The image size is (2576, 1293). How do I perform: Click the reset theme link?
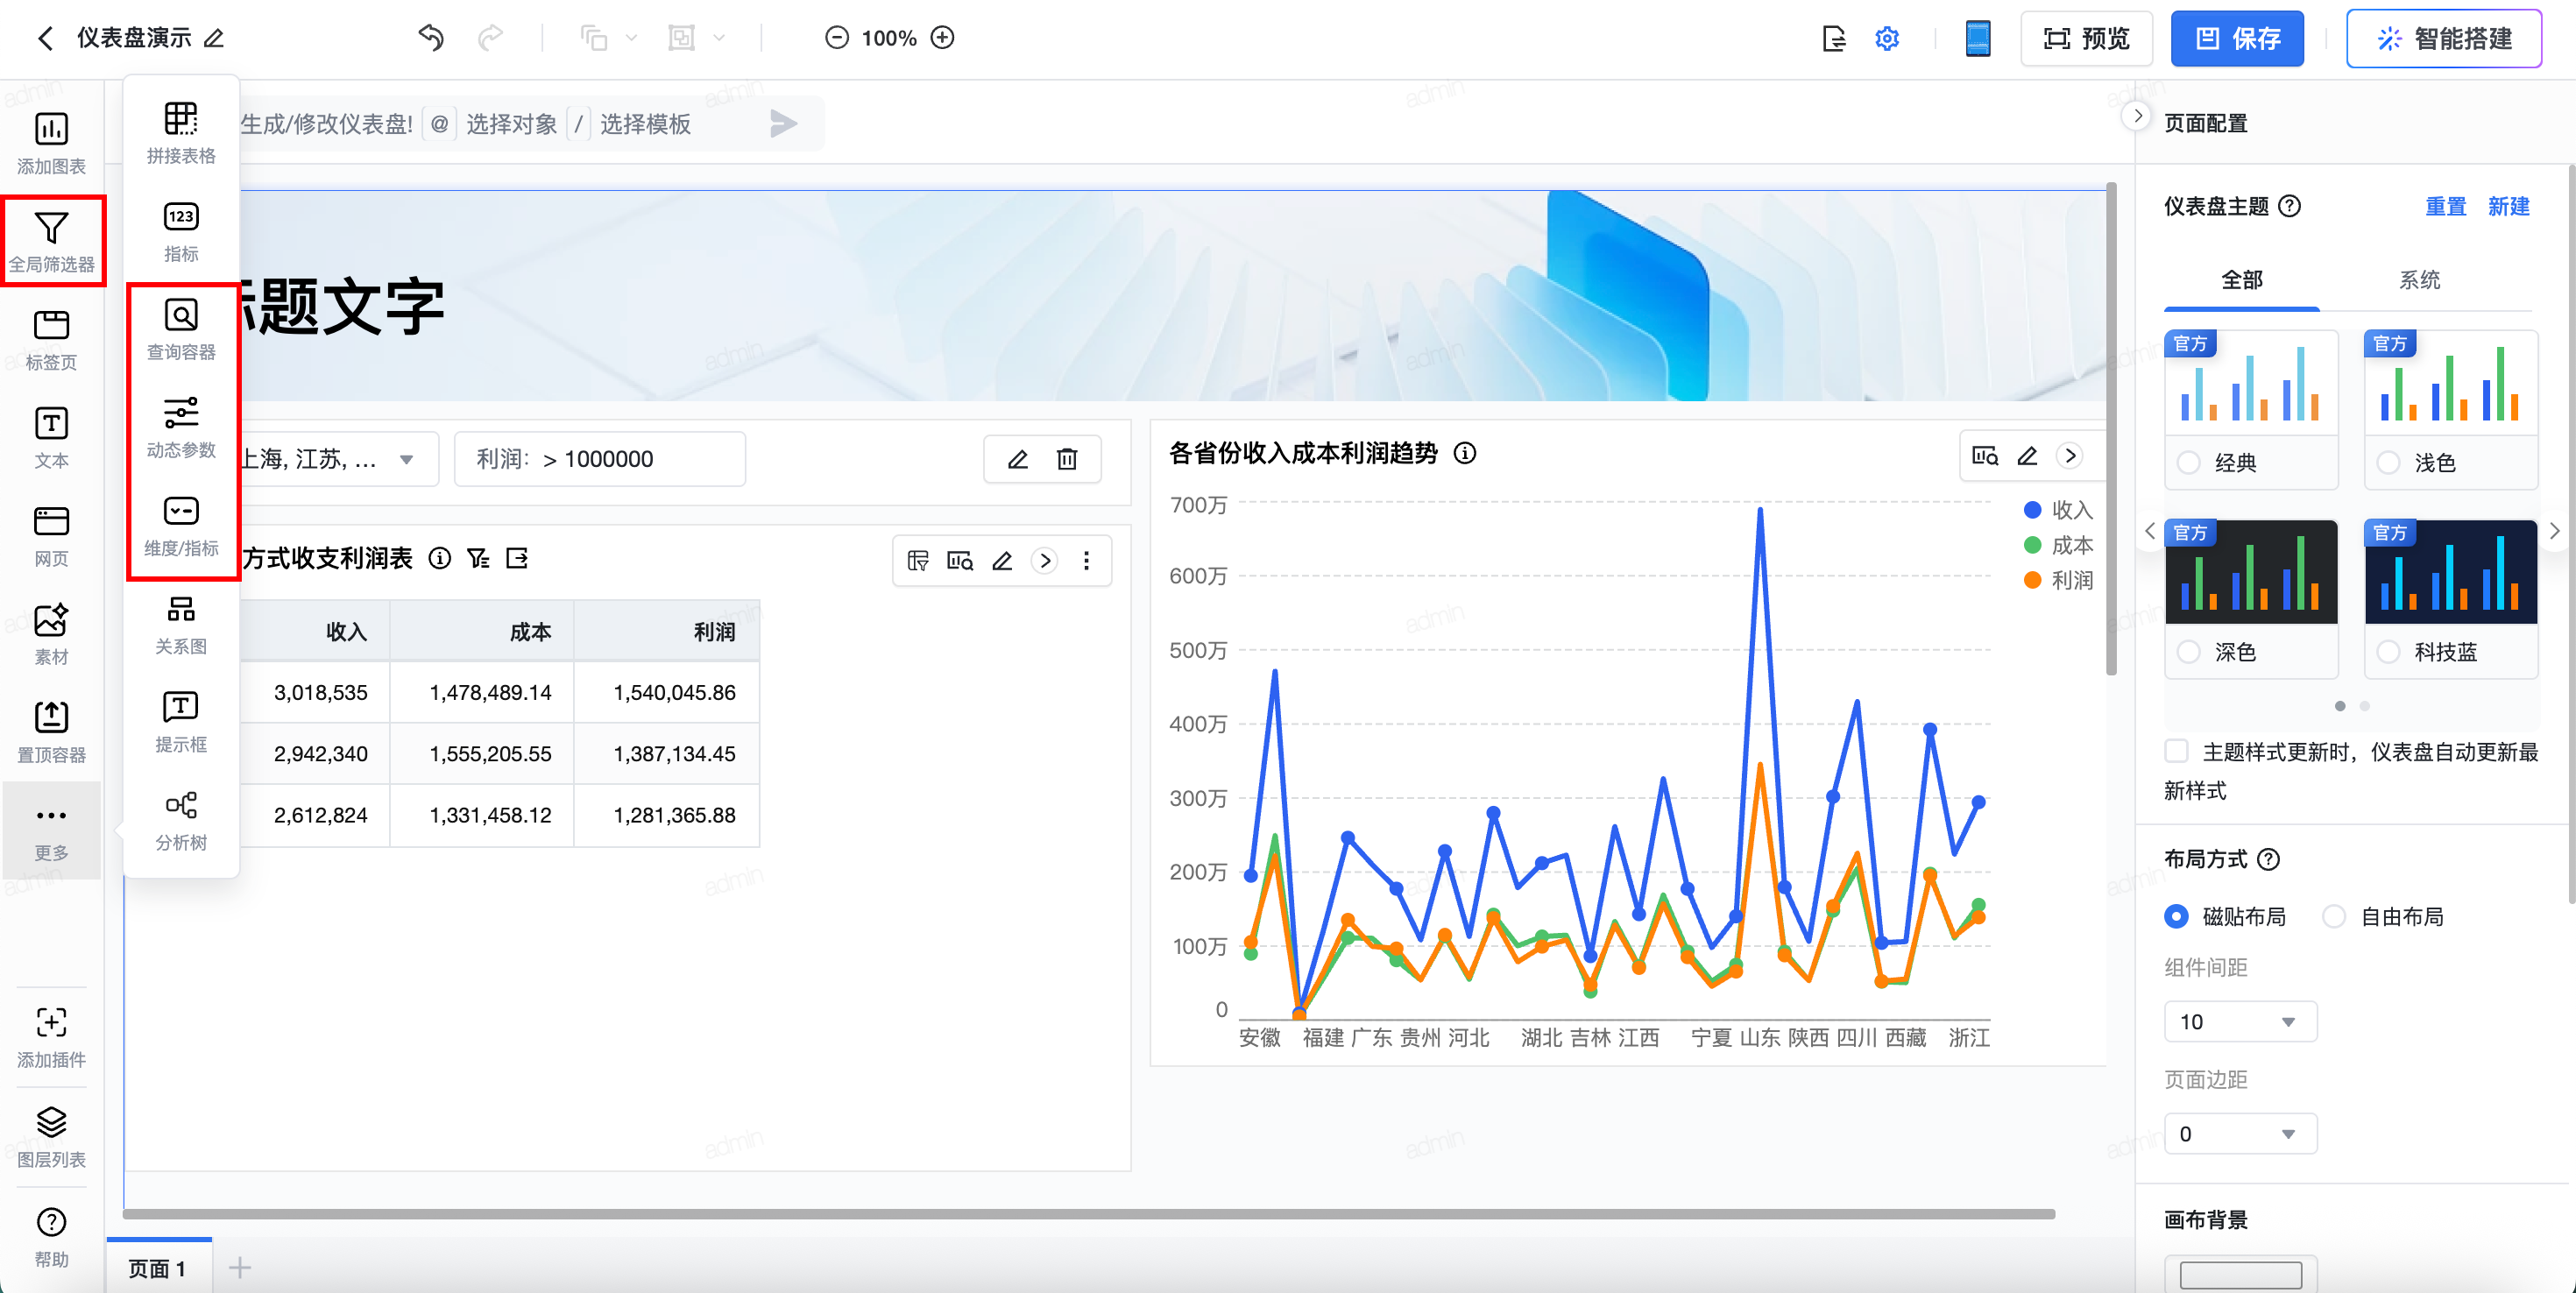(2445, 206)
